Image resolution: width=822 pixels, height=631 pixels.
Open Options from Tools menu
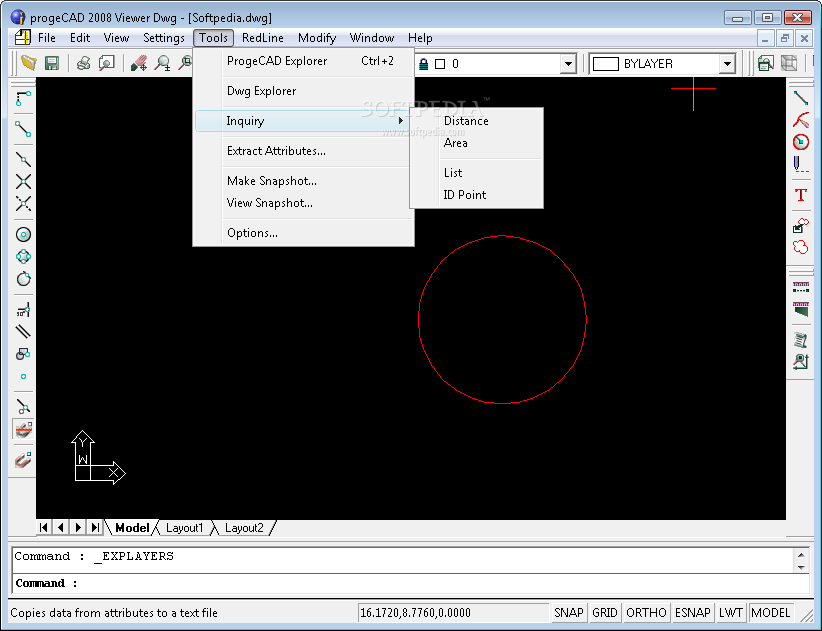pos(303,233)
